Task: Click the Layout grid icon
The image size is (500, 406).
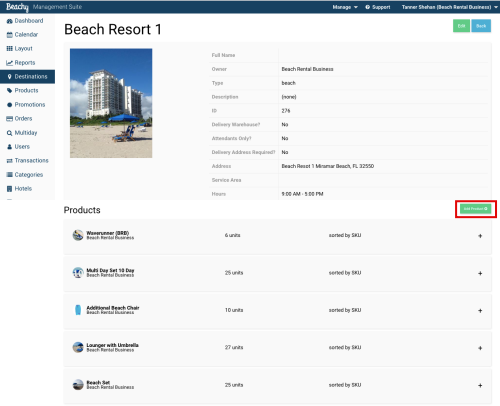Action: [9, 49]
